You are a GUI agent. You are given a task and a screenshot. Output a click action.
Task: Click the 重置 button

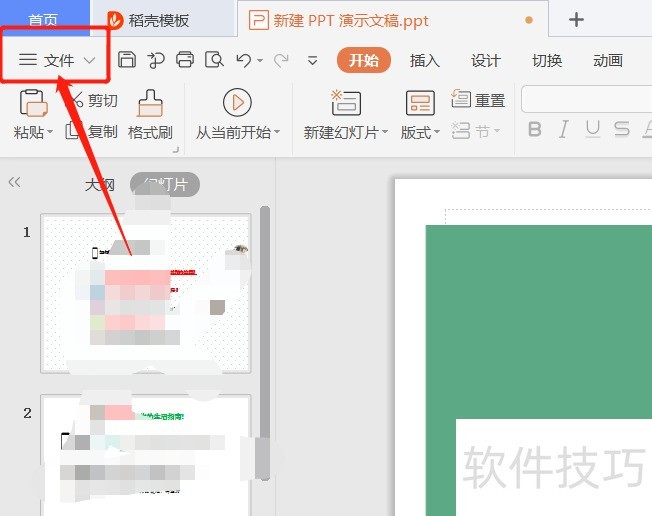click(478, 100)
